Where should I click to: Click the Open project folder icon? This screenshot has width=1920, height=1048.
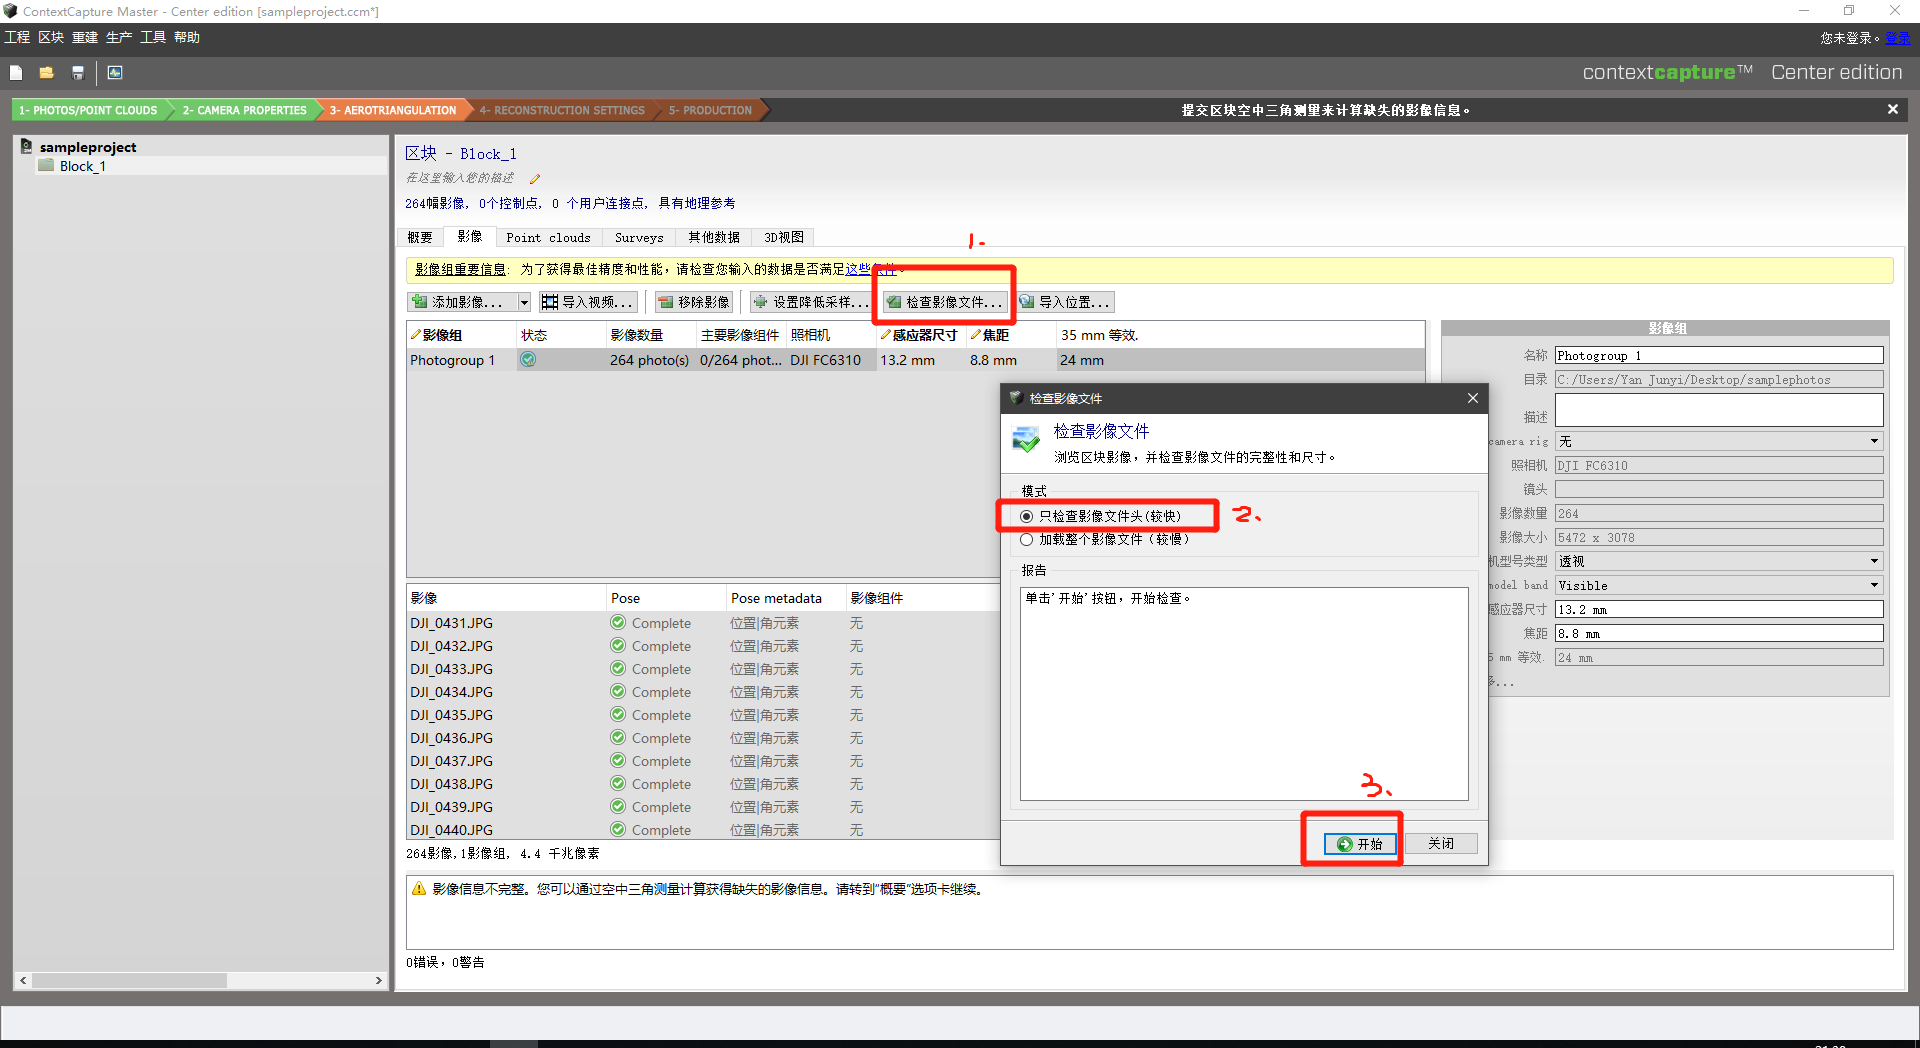(46, 73)
